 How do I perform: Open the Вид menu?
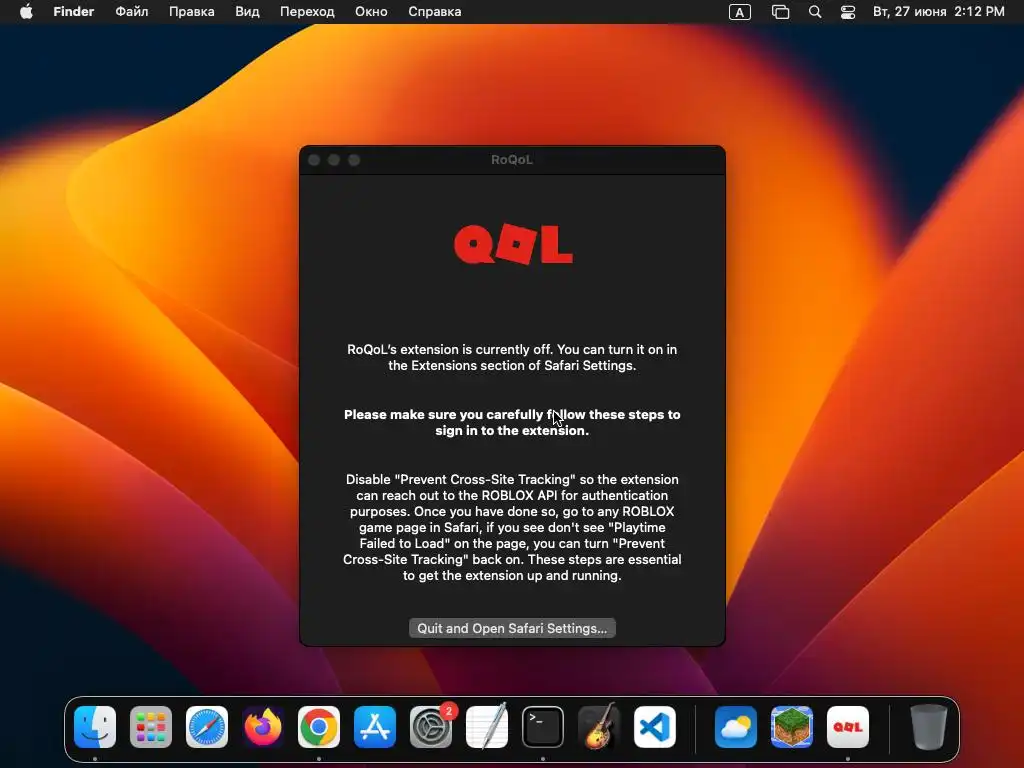pos(247,12)
